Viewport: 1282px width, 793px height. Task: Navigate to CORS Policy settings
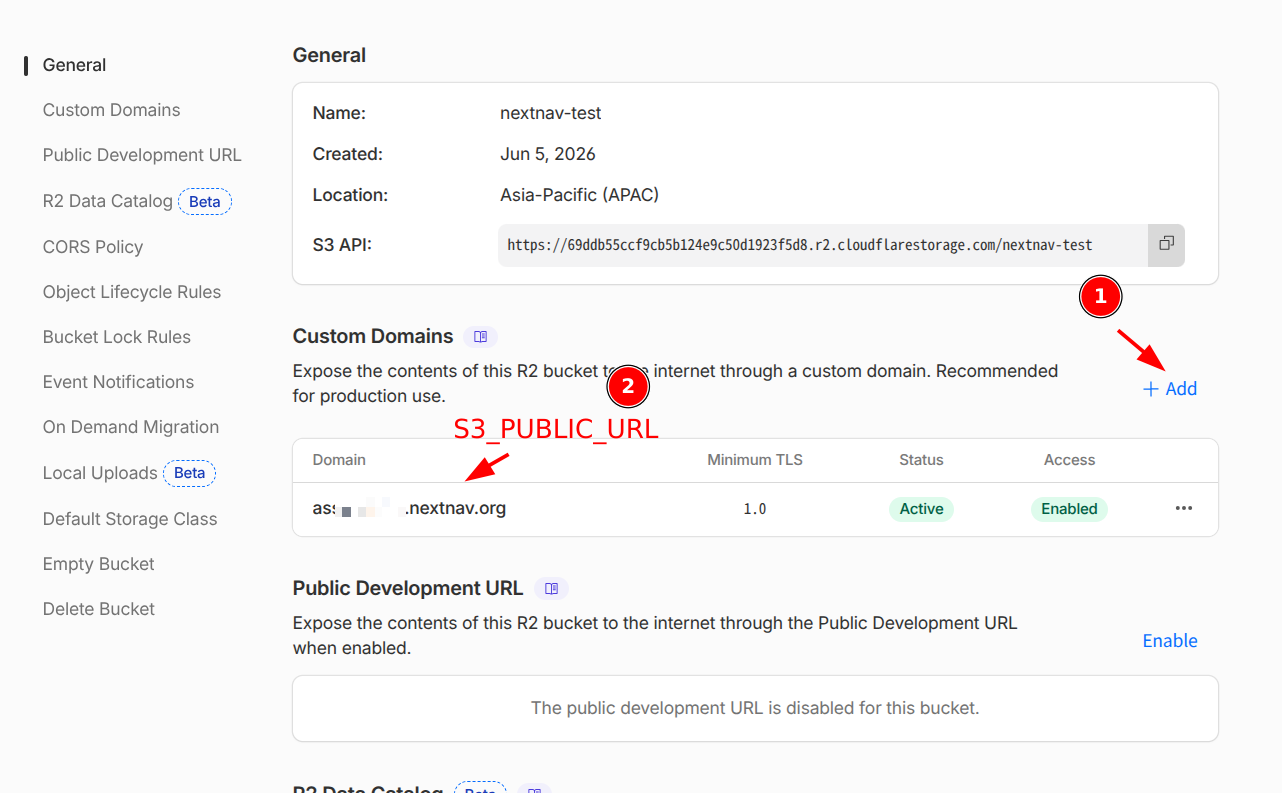click(93, 247)
